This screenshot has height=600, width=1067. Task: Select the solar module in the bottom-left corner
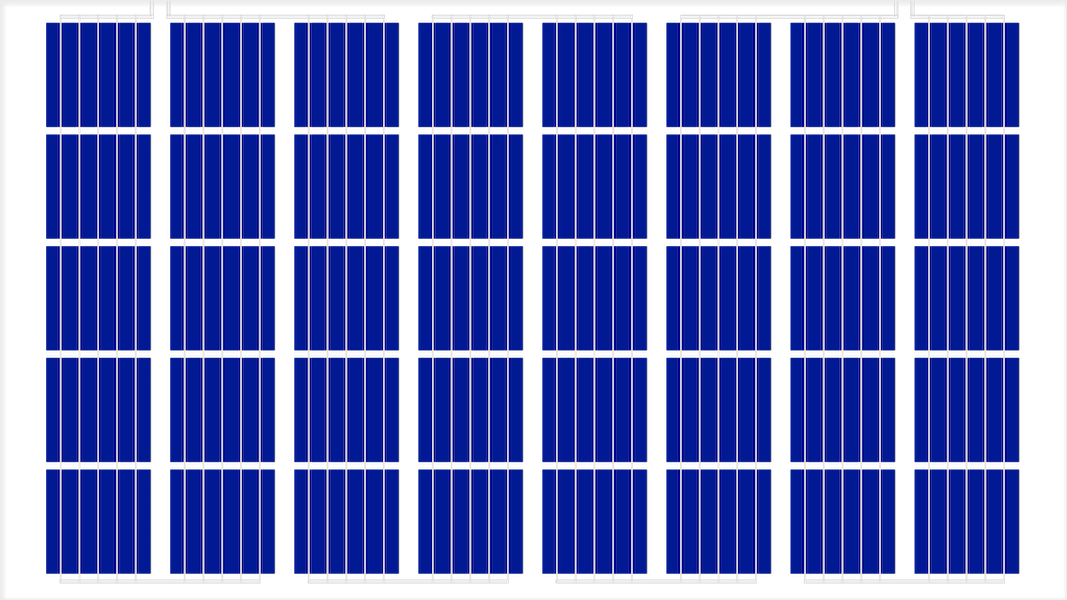[x=98, y=521]
